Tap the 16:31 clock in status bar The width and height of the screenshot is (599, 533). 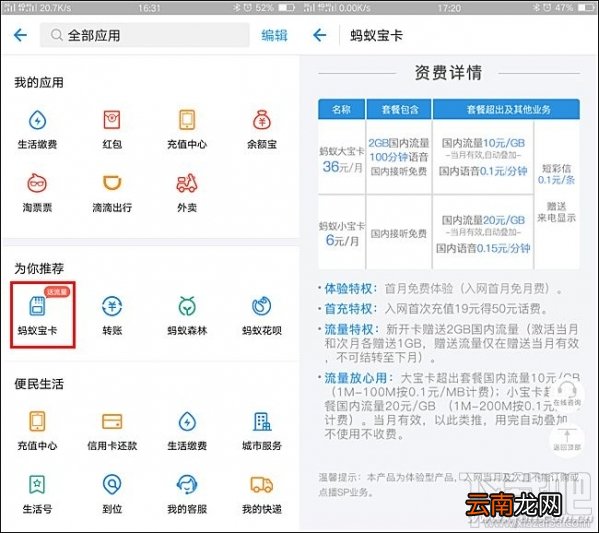(149, 8)
